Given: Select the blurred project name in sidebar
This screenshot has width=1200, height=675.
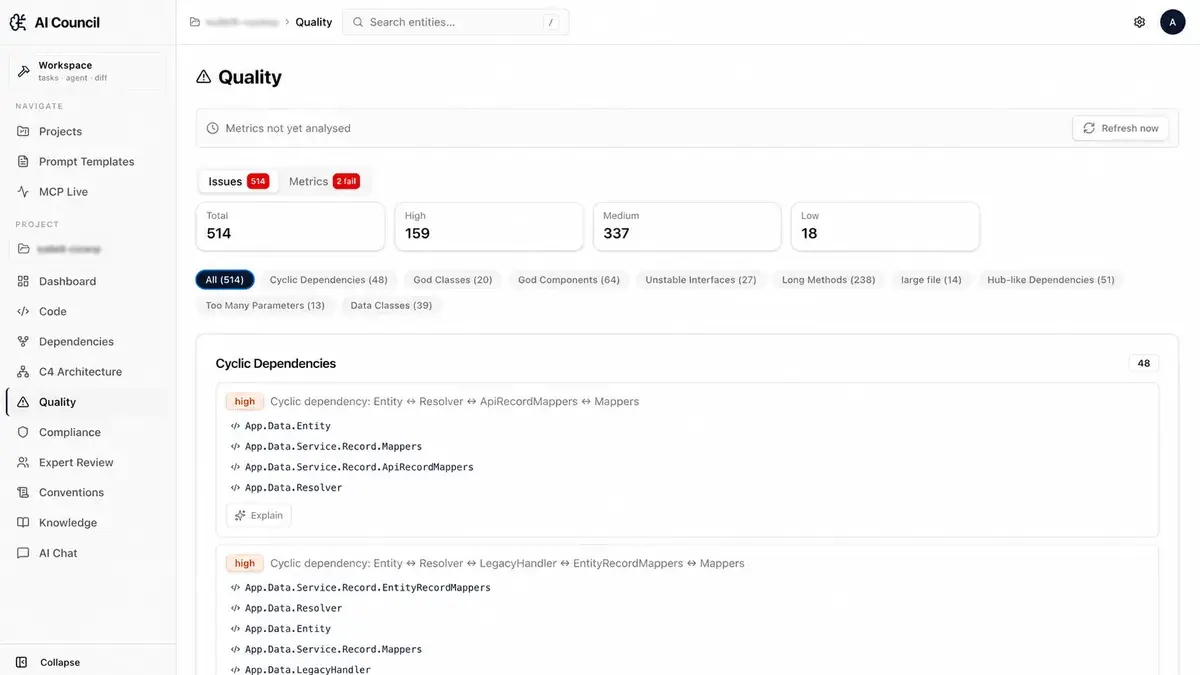Looking at the screenshot, I should click(x=69, y=248).
